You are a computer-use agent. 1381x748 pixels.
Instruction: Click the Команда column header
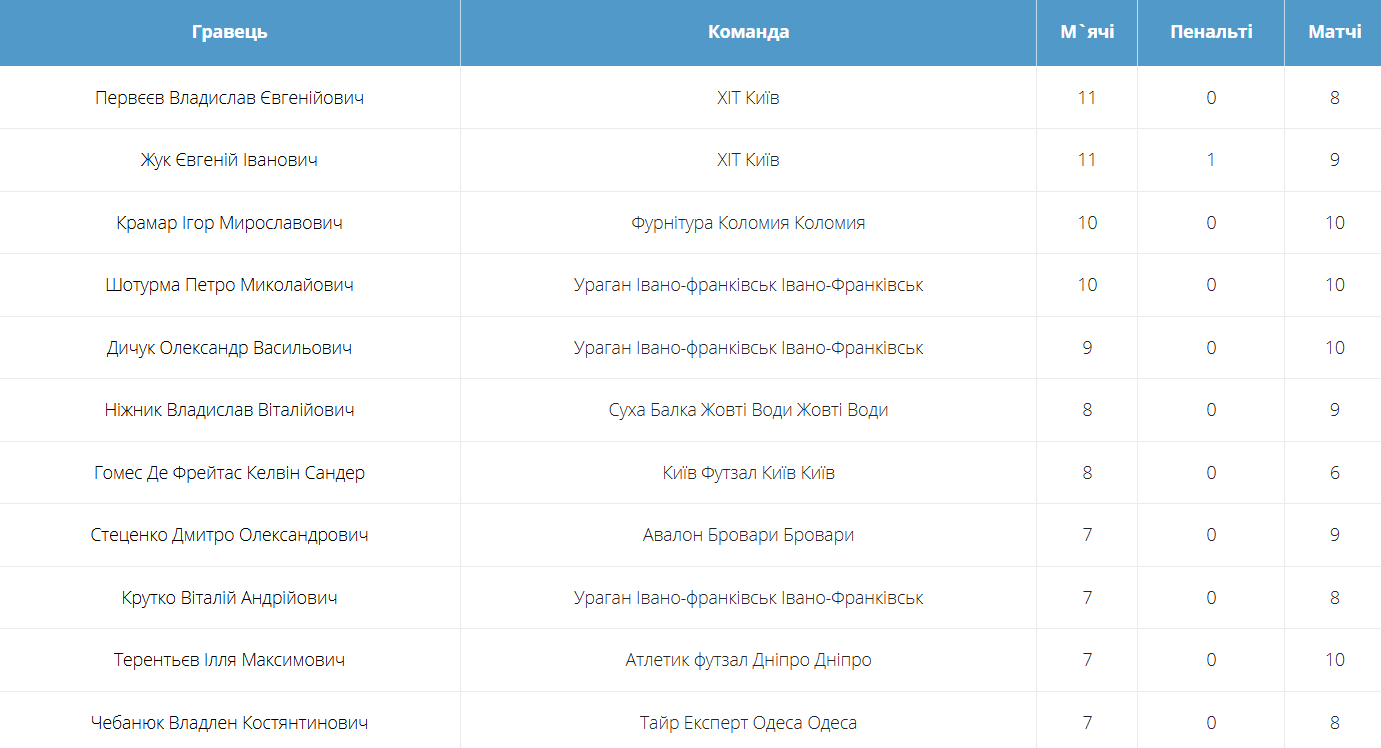(748, 32)
